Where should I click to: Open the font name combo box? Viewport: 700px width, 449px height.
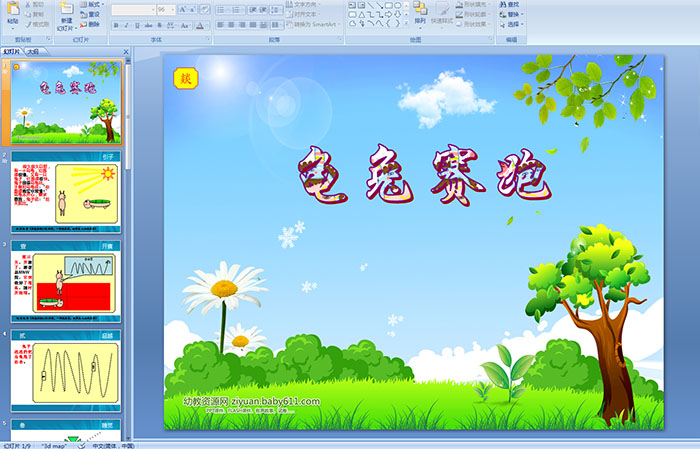tap(133, 10)
